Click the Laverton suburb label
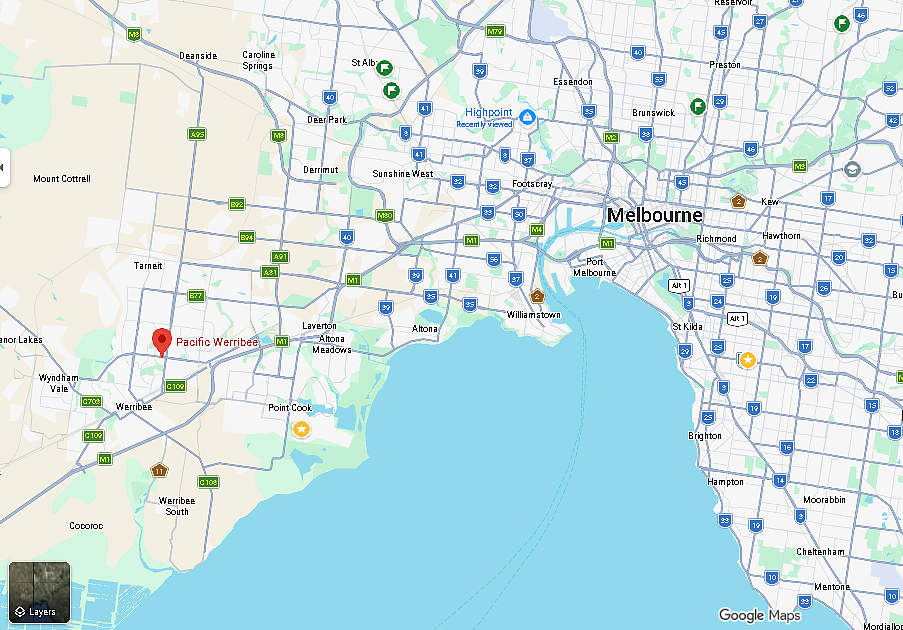Screen dimensions: 903x630 320,326
